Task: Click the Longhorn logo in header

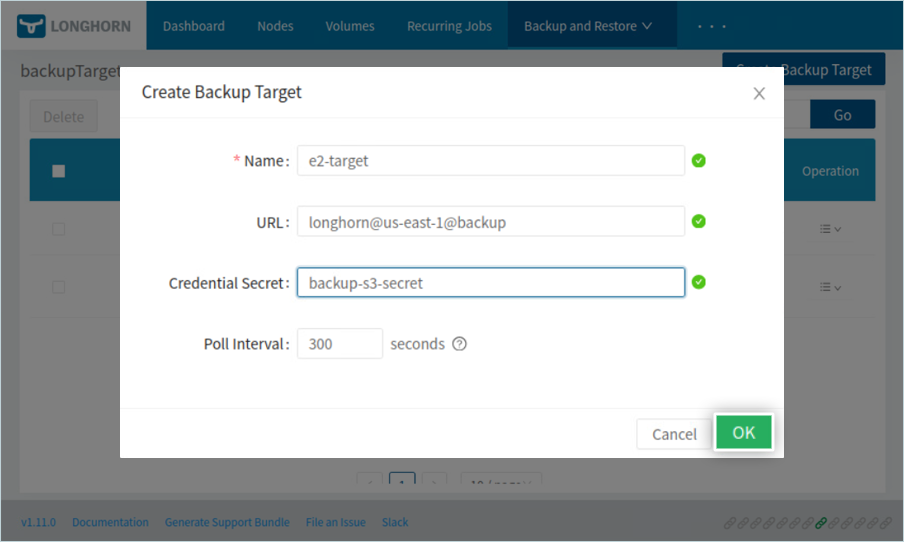Action: (75, 26)
